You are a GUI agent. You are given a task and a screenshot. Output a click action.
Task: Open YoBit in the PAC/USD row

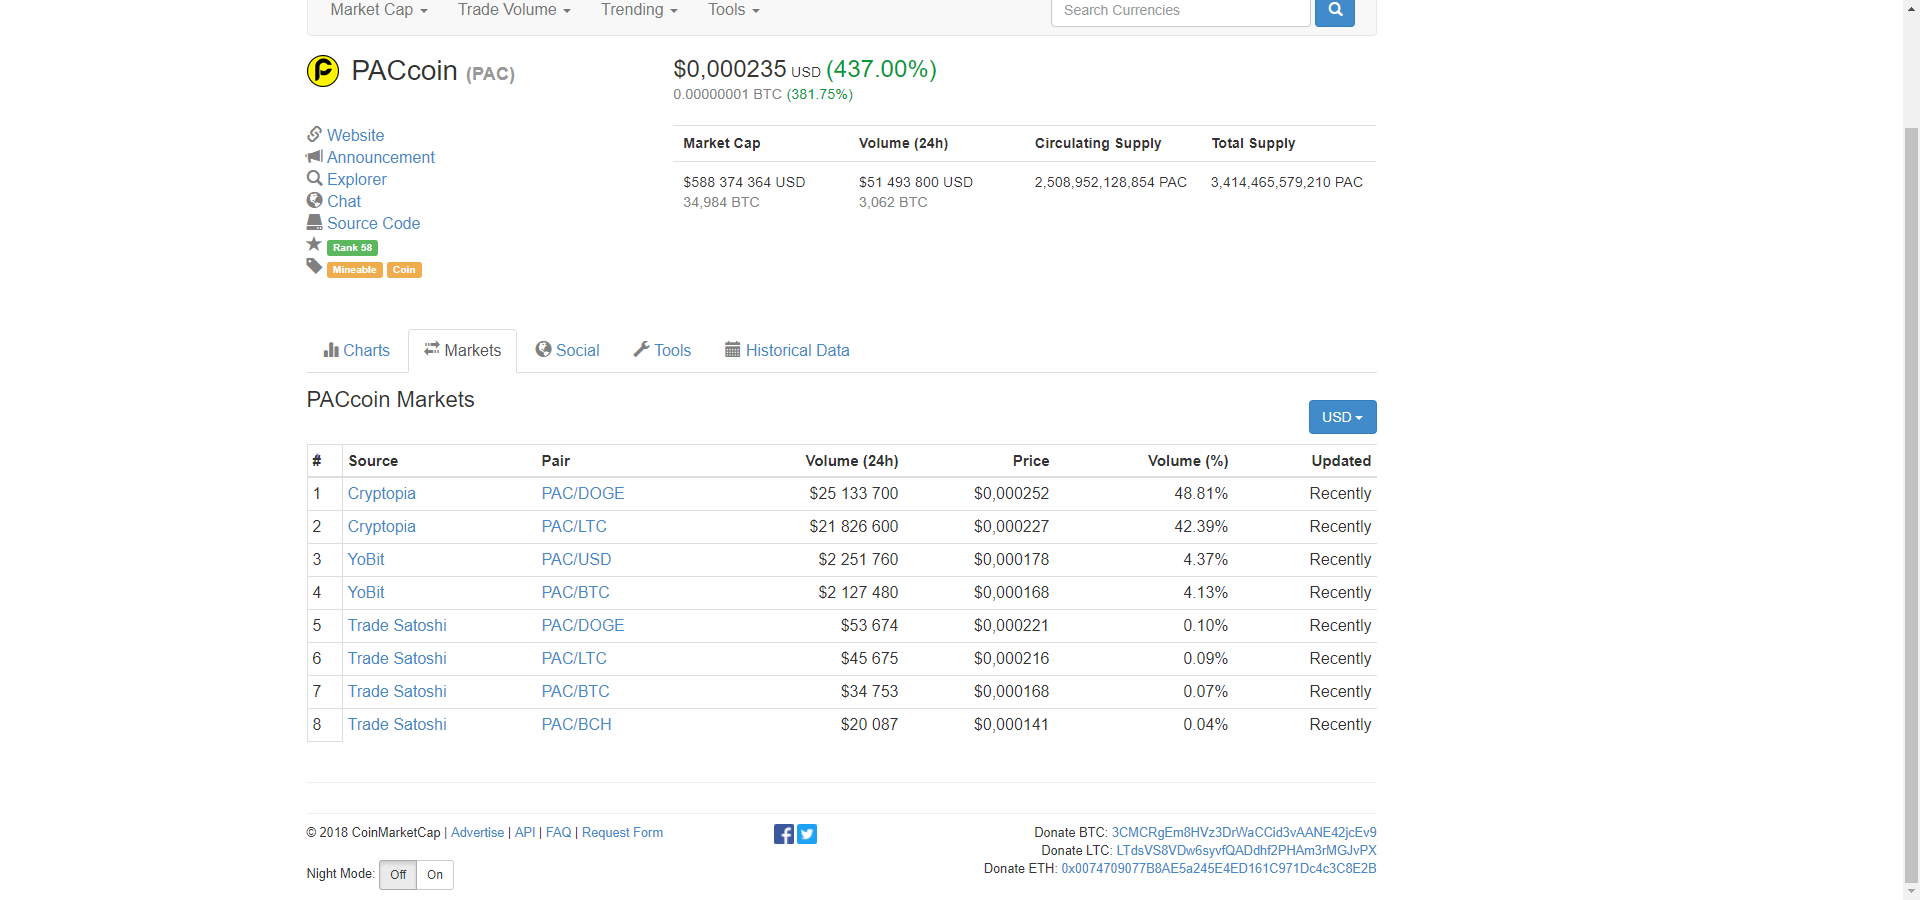366,560
